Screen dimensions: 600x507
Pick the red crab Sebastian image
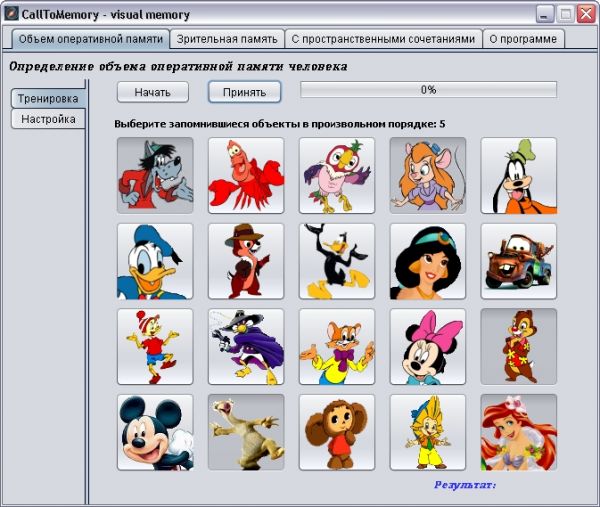246,175
